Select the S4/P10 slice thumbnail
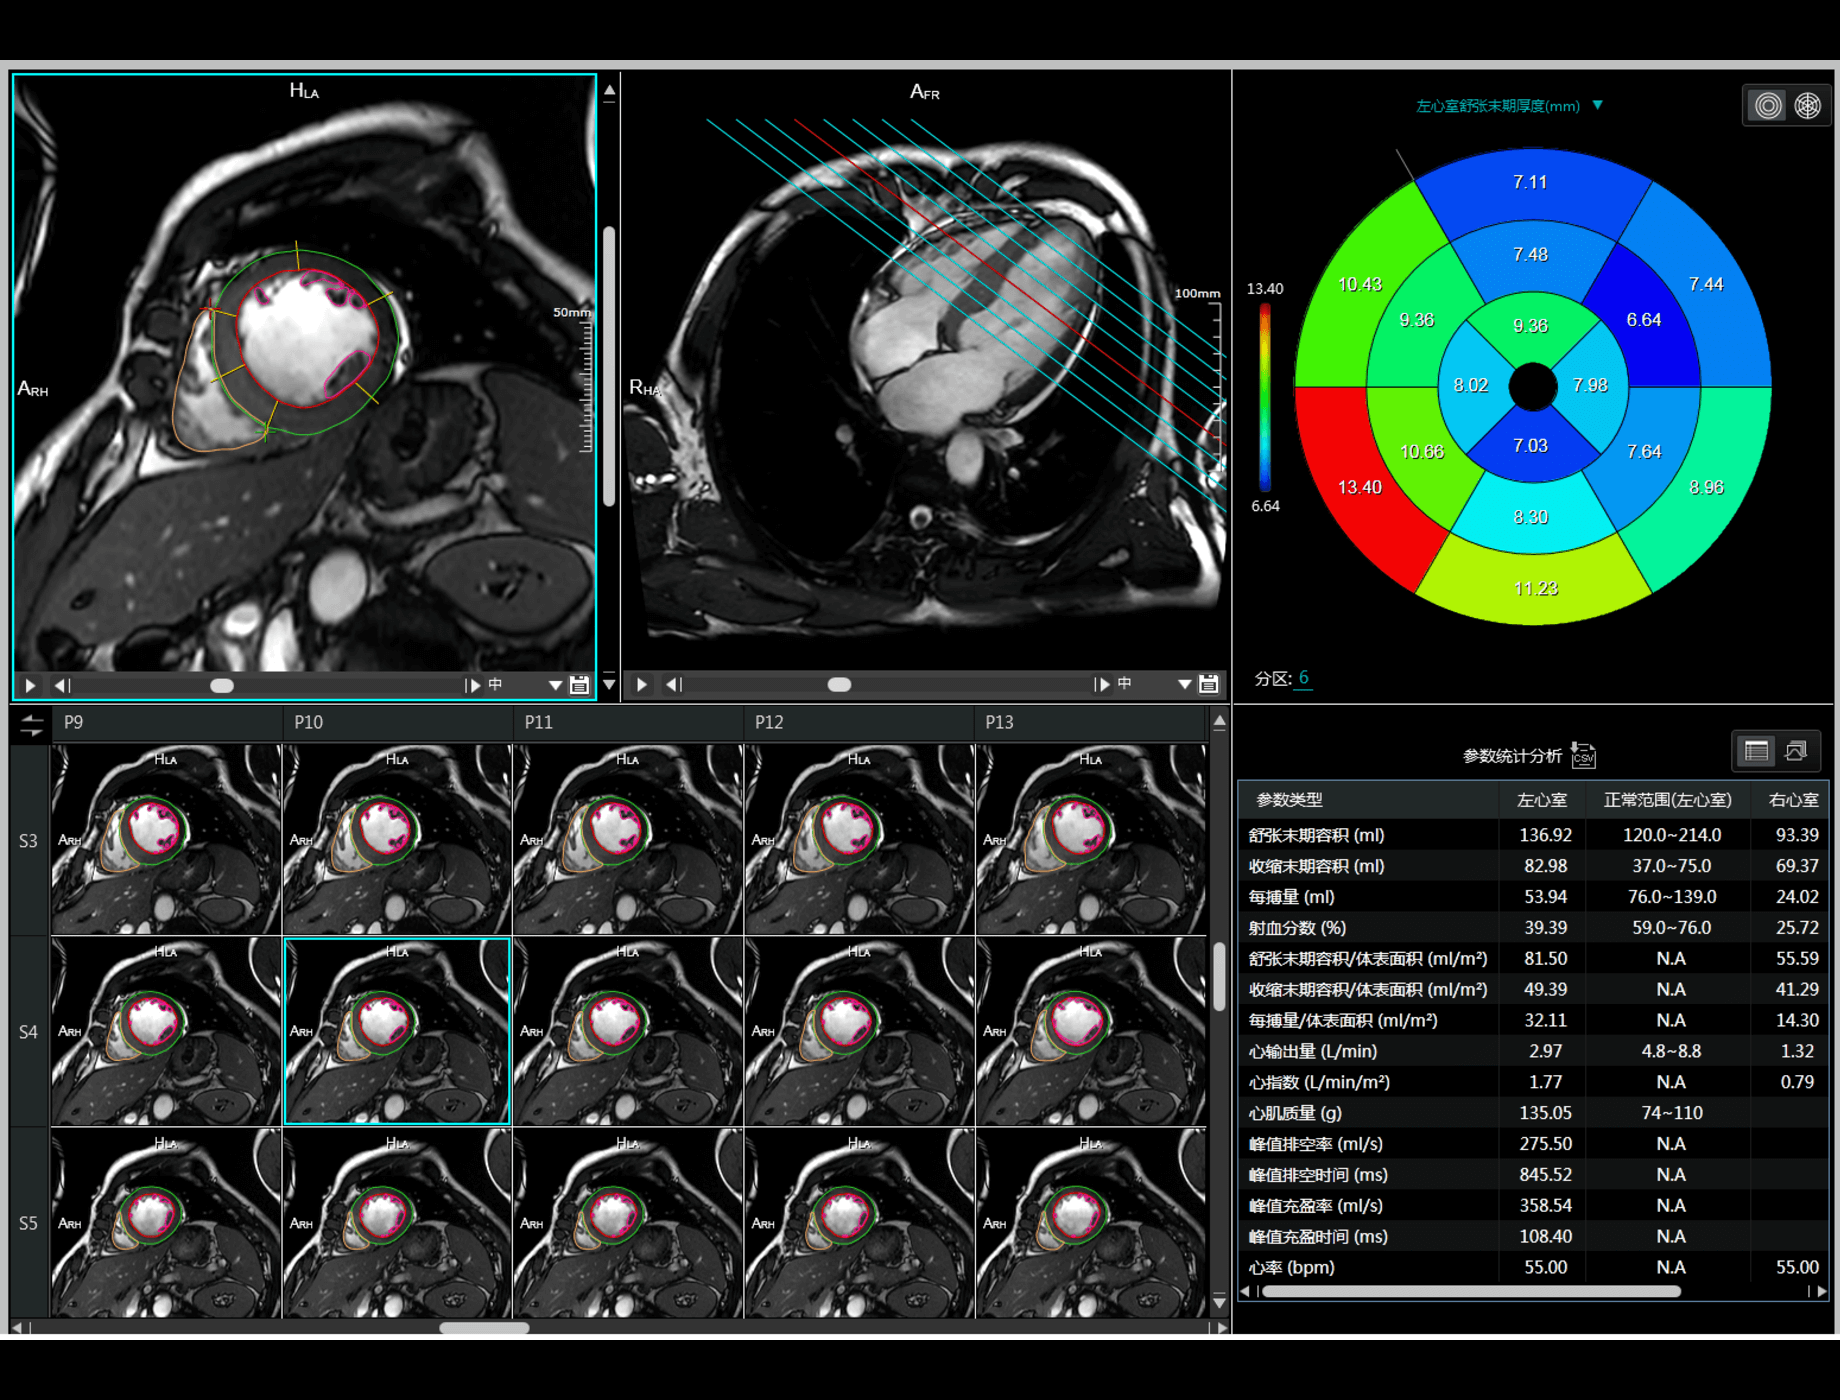Screen dimensions: 1840x1400 (397, 1030)
